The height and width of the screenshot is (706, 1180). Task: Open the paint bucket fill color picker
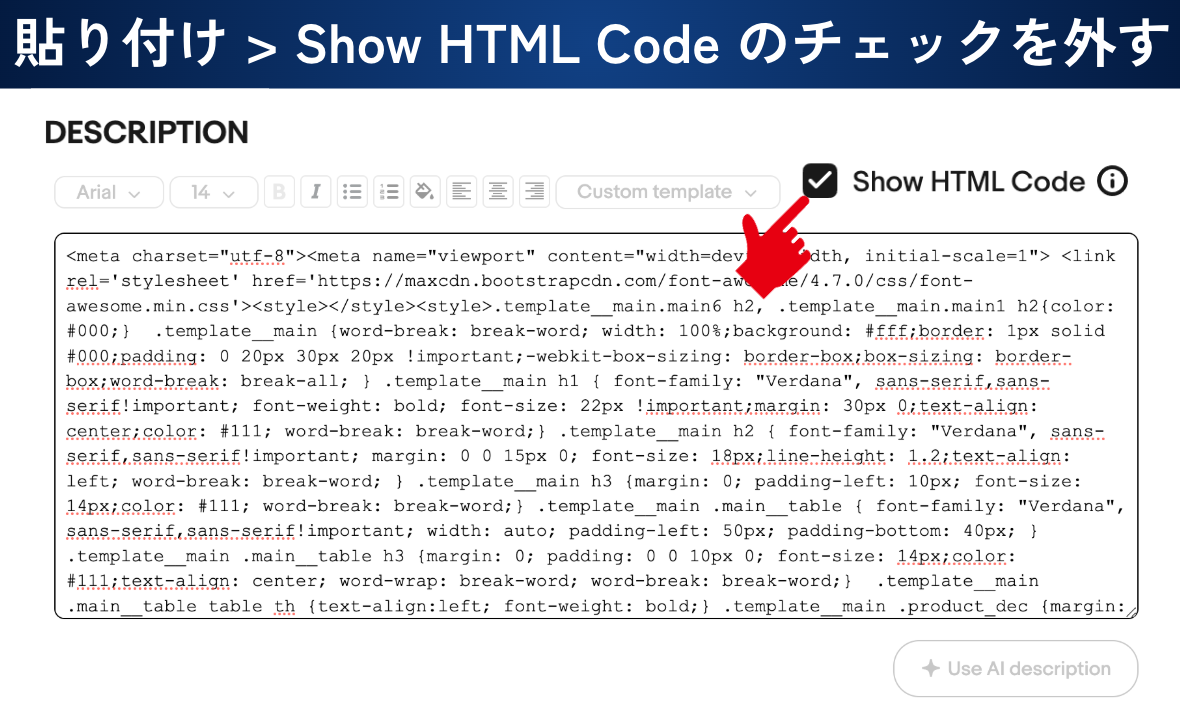[425, 192]
